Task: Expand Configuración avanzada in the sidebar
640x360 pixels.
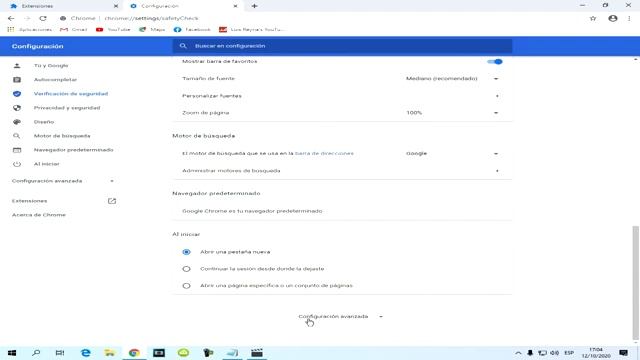Action: coord(63,181)
